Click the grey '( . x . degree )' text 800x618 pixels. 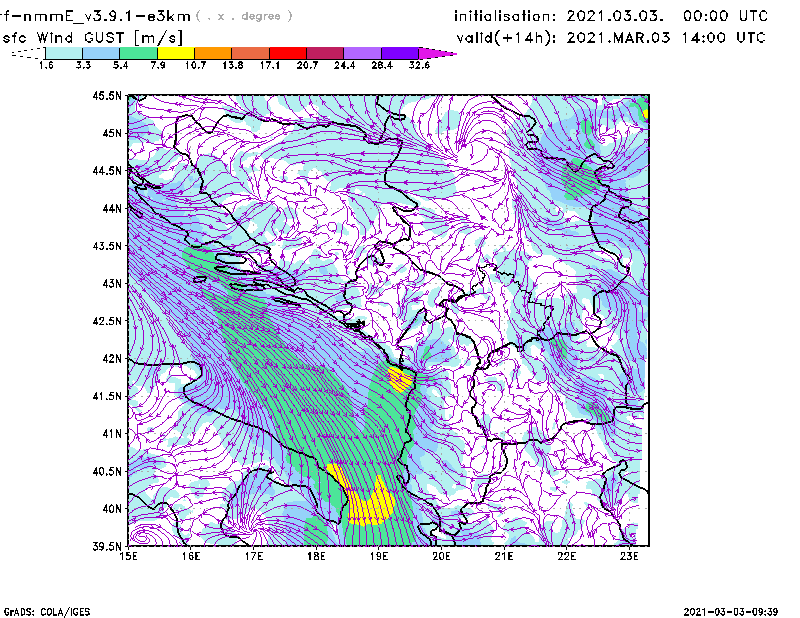click(244, 16)
